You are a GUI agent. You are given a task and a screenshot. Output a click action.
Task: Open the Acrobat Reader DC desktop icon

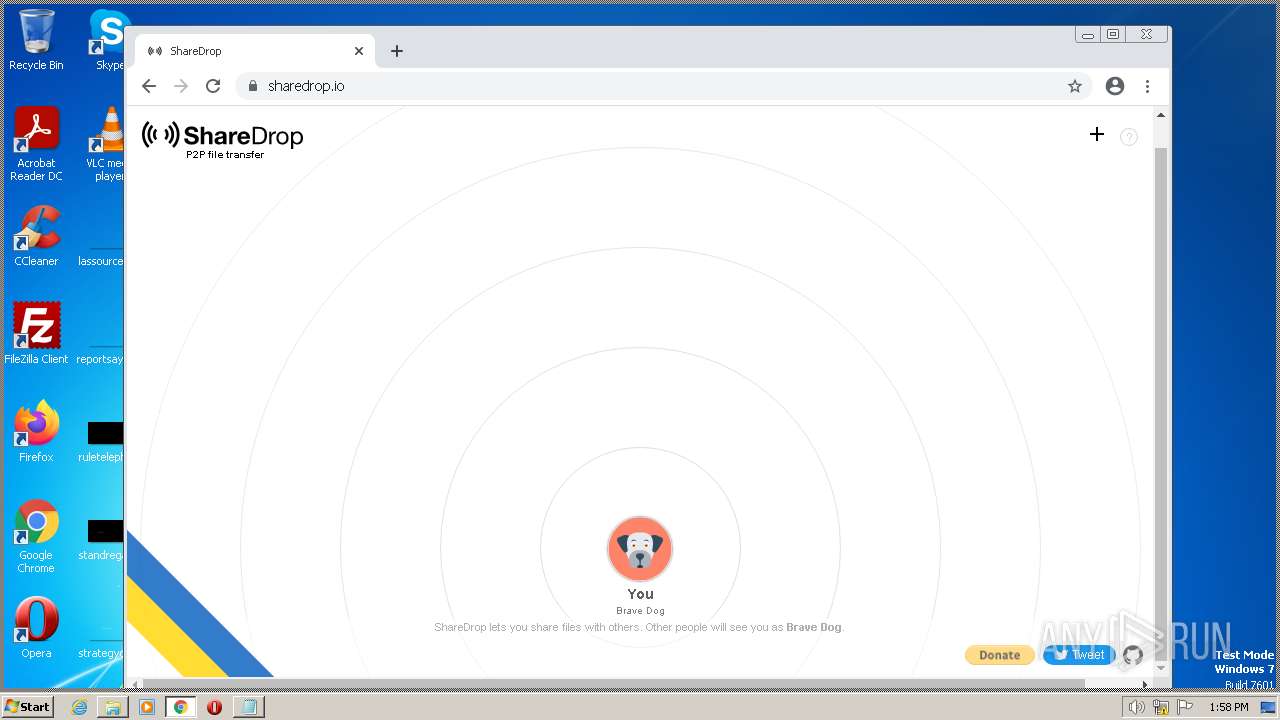click(x=36, y=145)
